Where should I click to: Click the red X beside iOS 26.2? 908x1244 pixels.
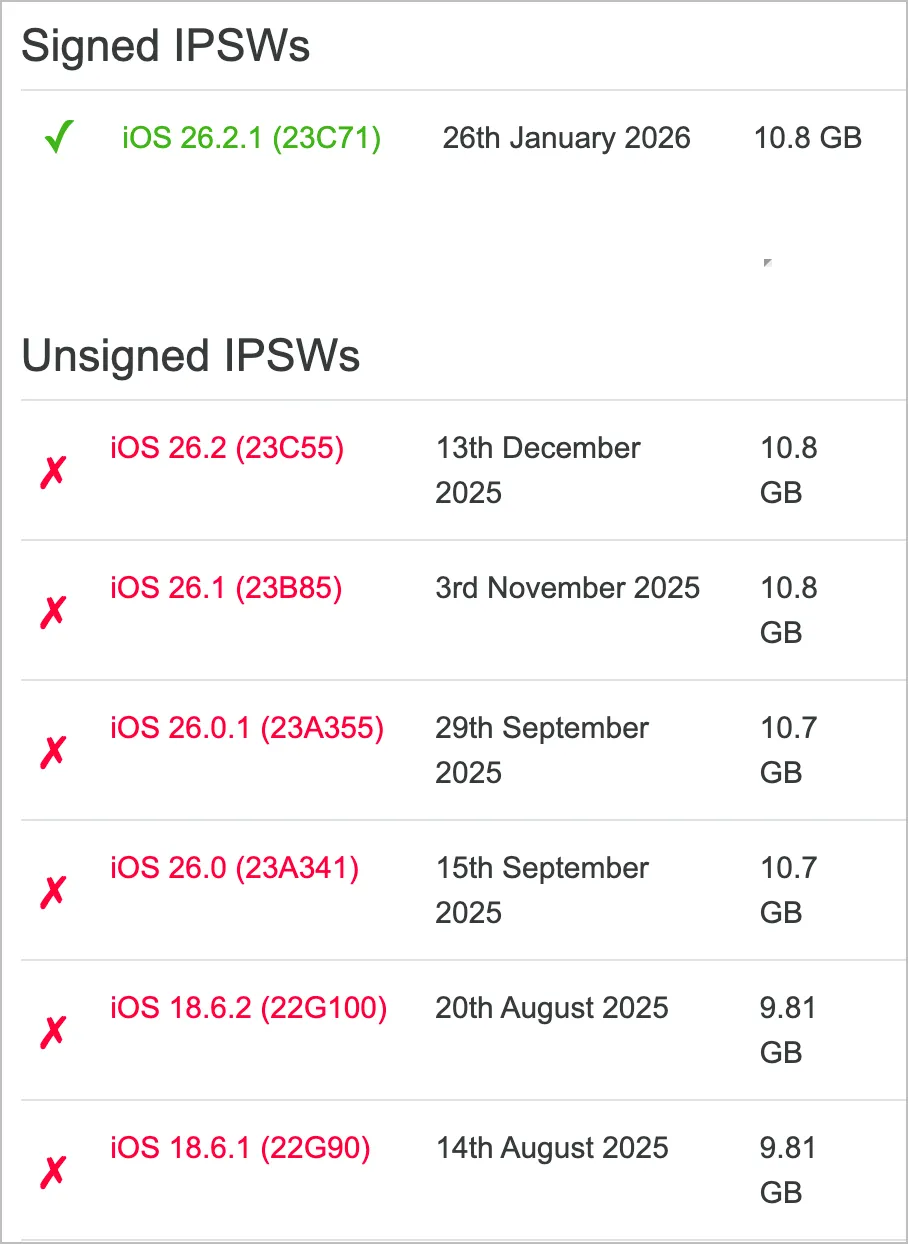tap(52, 471)
